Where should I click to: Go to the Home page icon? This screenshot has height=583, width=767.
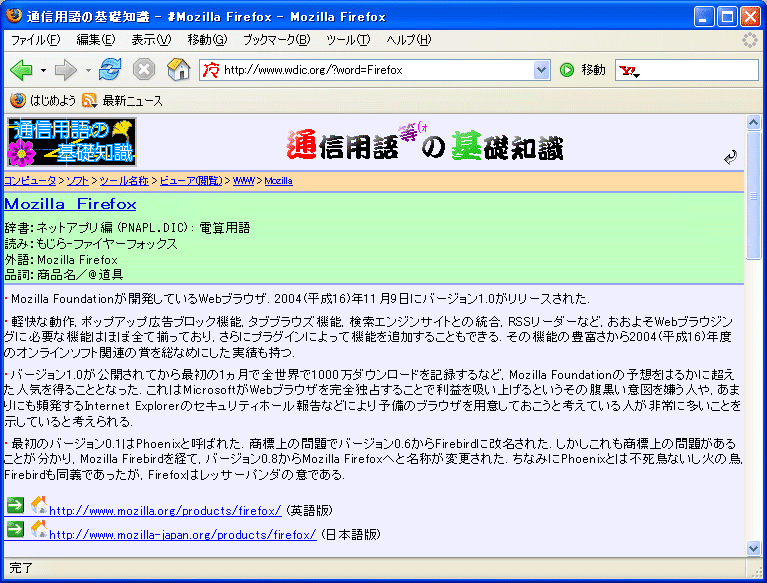(x=179, y=69)
